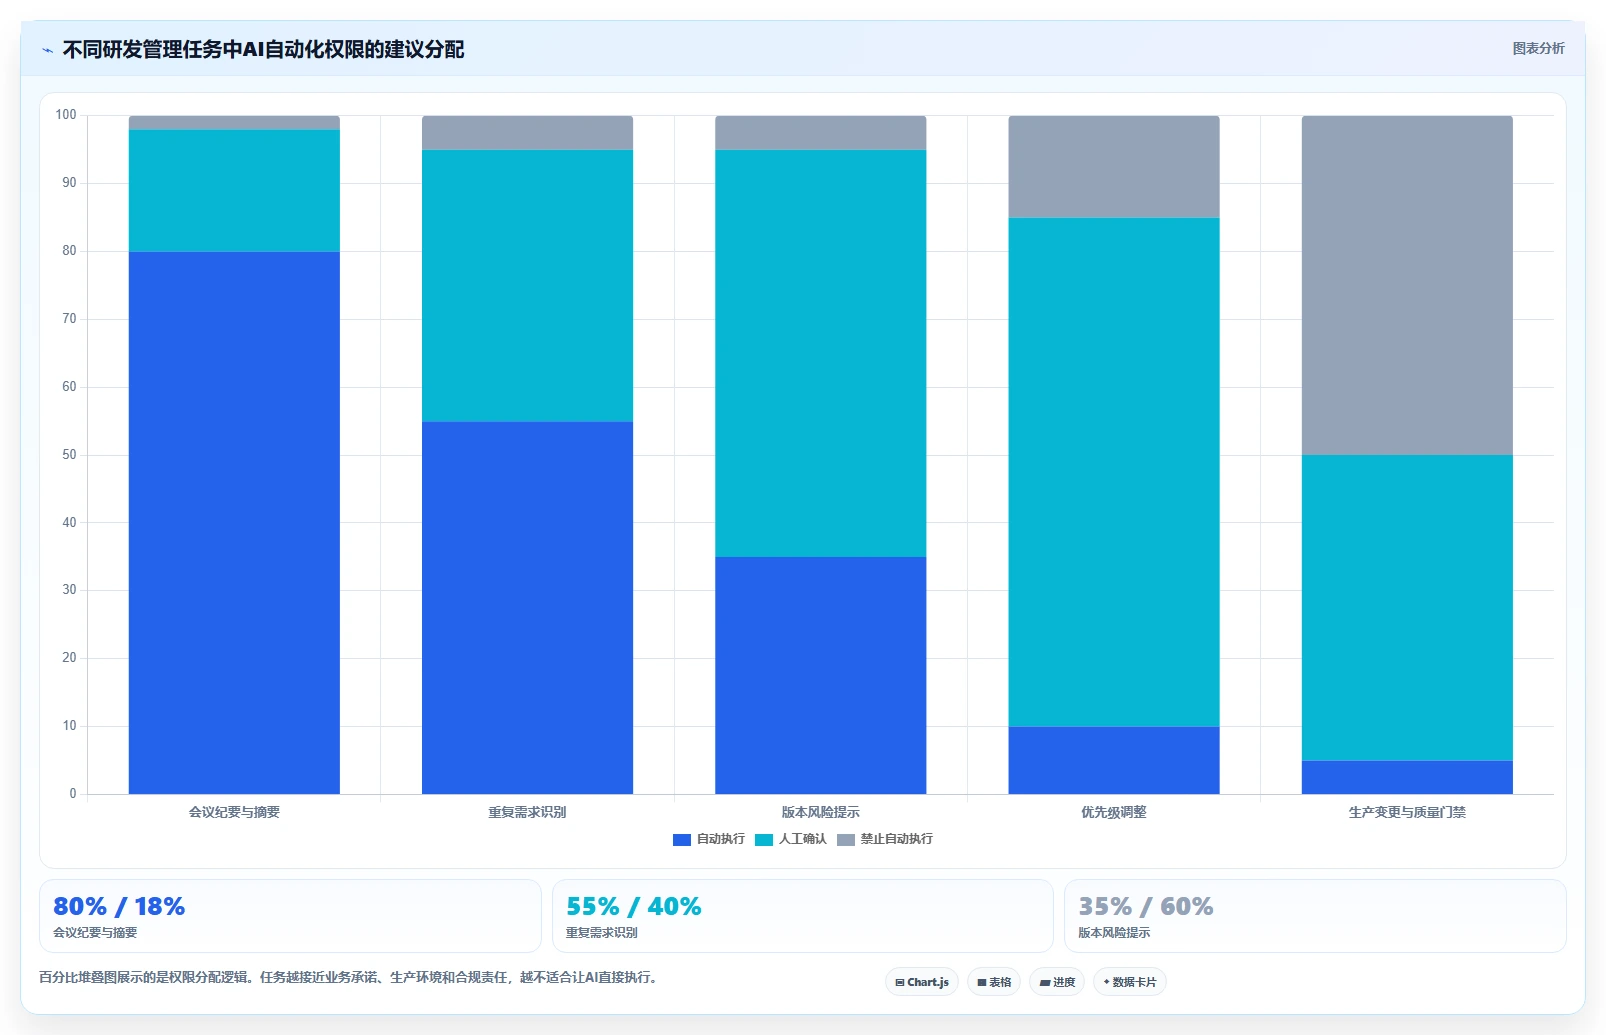Click cyan 人工确认 segment of 版本风险提示 bar
This screenshot has height=1035, width=1606.
(x=820, y=353)
